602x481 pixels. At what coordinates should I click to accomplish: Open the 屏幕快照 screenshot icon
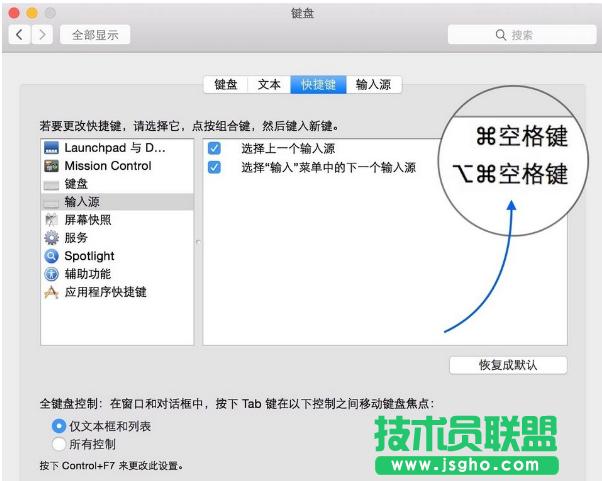[52, 220]
